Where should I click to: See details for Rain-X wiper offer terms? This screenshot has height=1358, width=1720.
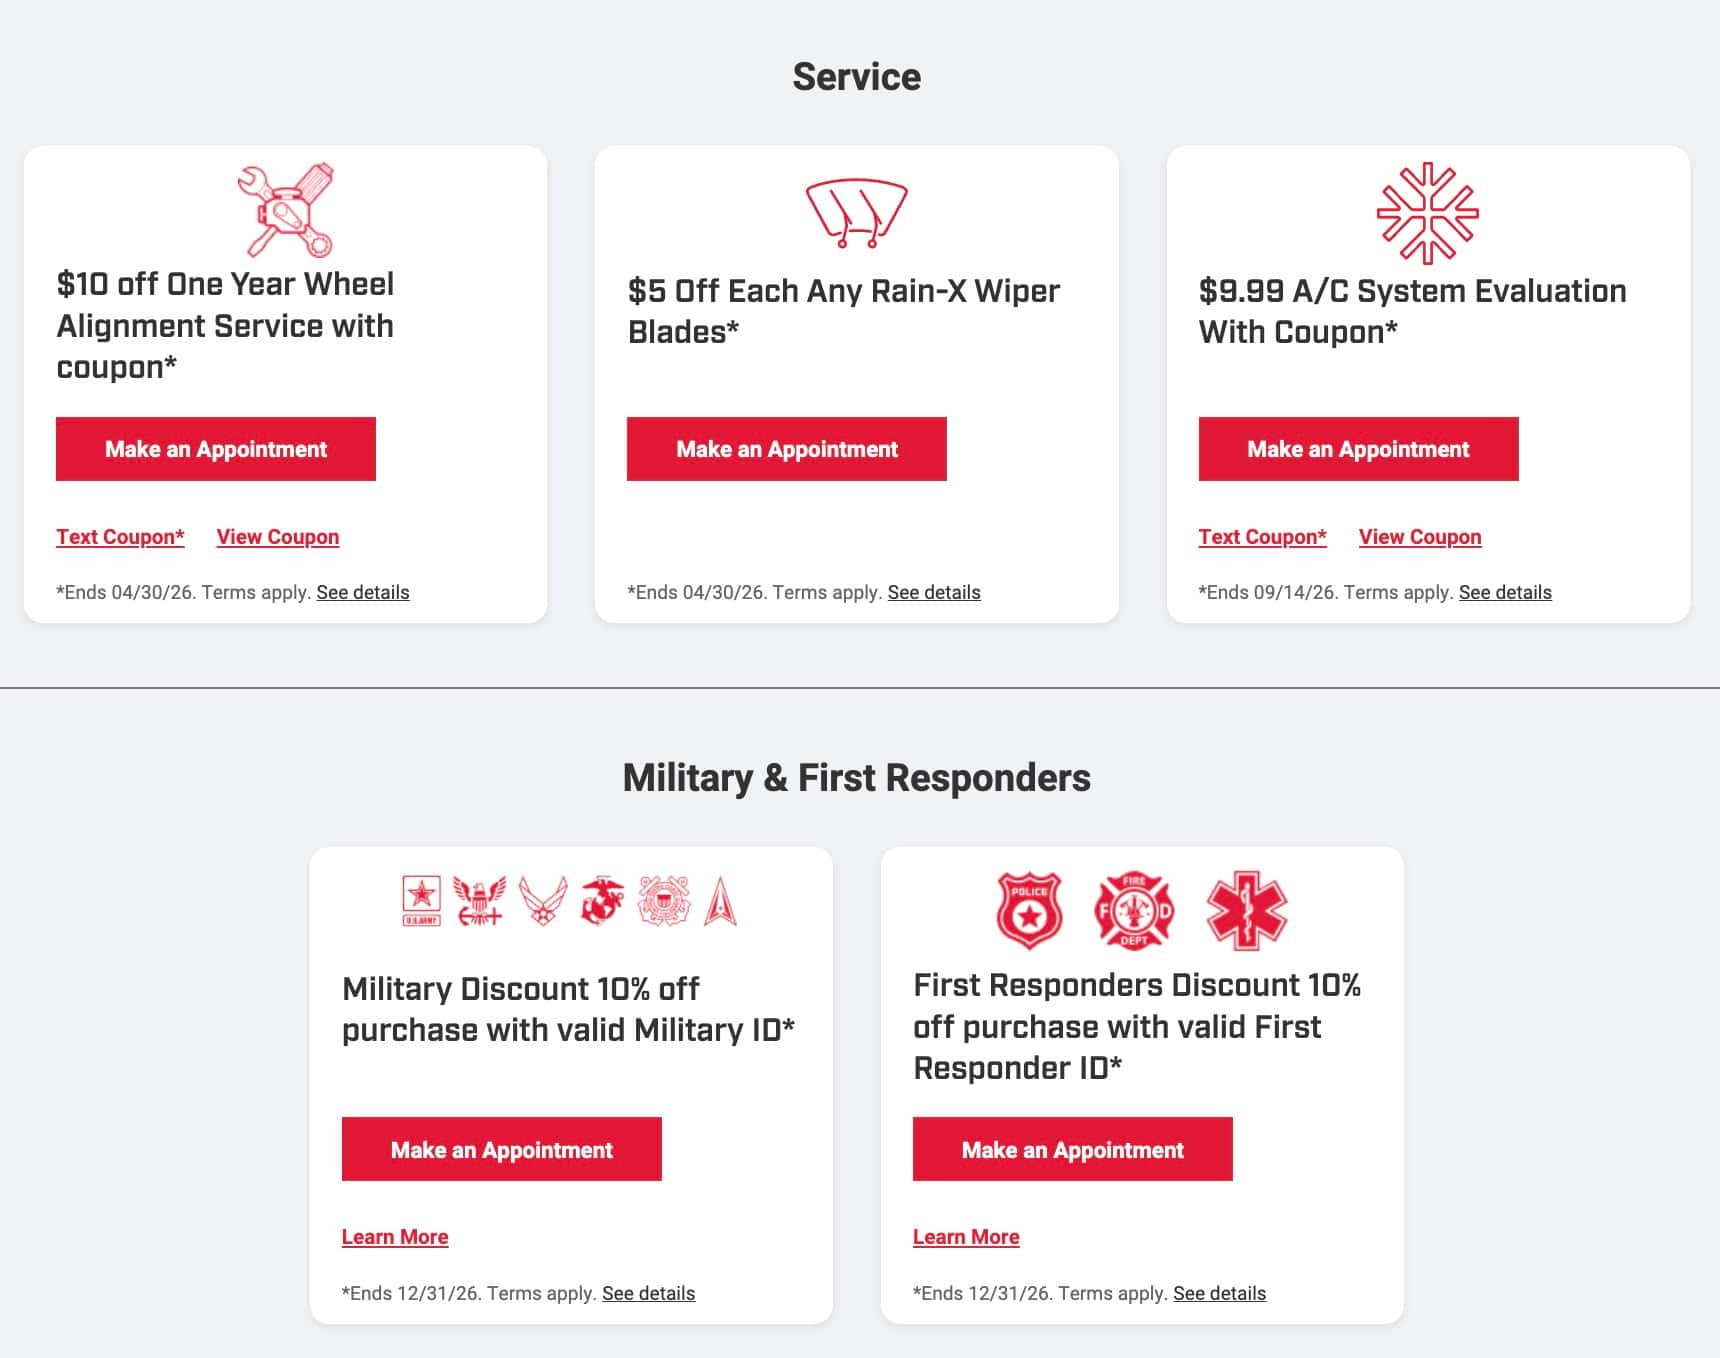[934, 592]
